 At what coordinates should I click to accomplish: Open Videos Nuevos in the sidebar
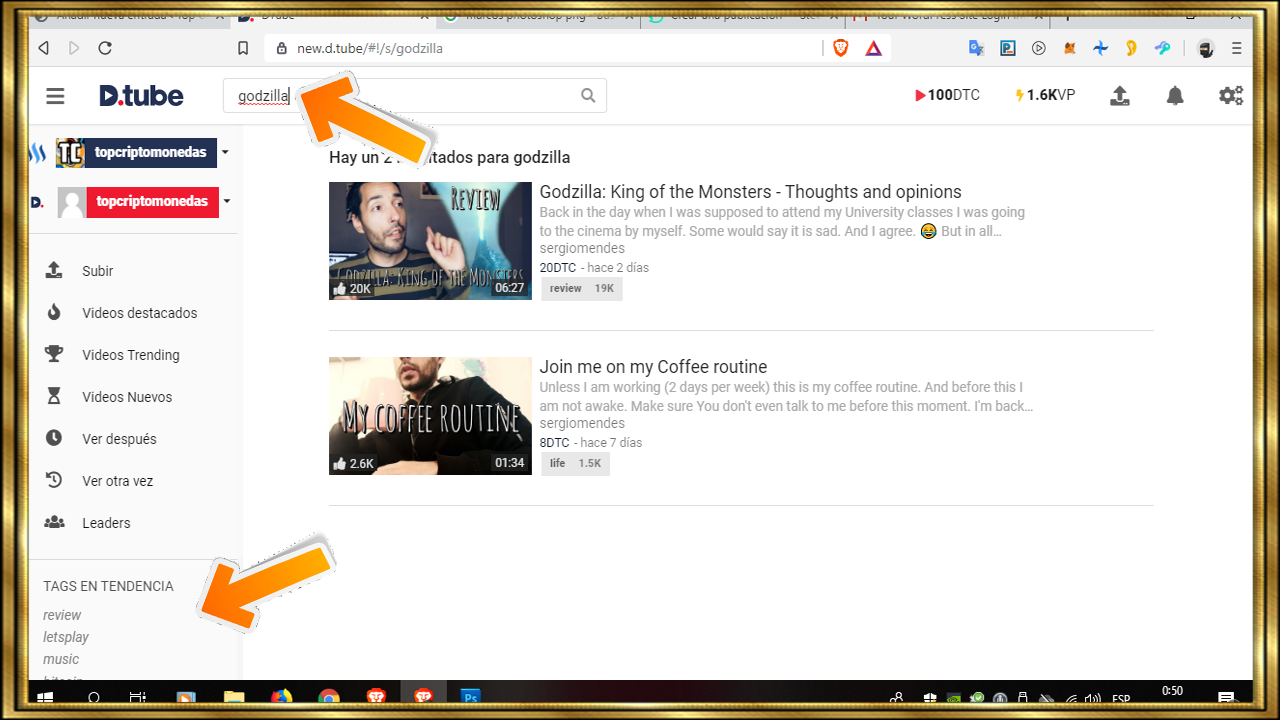127,397
